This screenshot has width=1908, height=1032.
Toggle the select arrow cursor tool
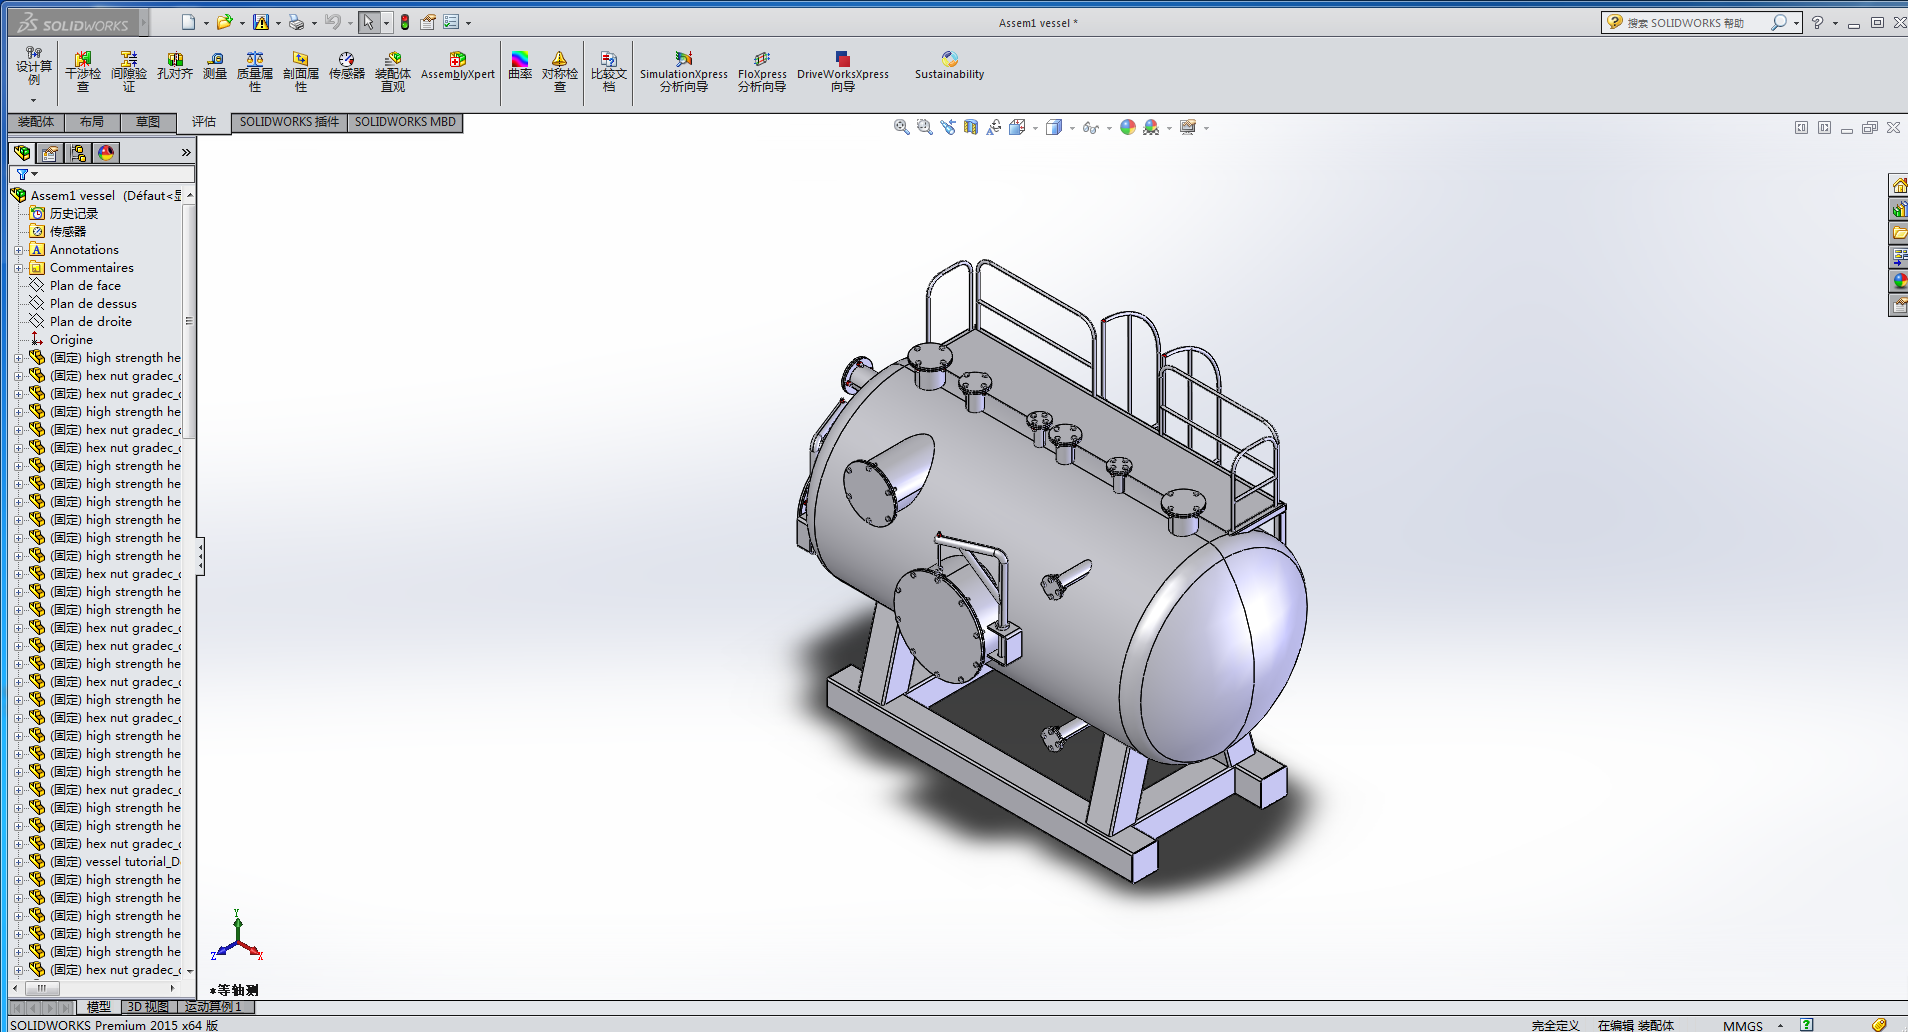[368, 22]
